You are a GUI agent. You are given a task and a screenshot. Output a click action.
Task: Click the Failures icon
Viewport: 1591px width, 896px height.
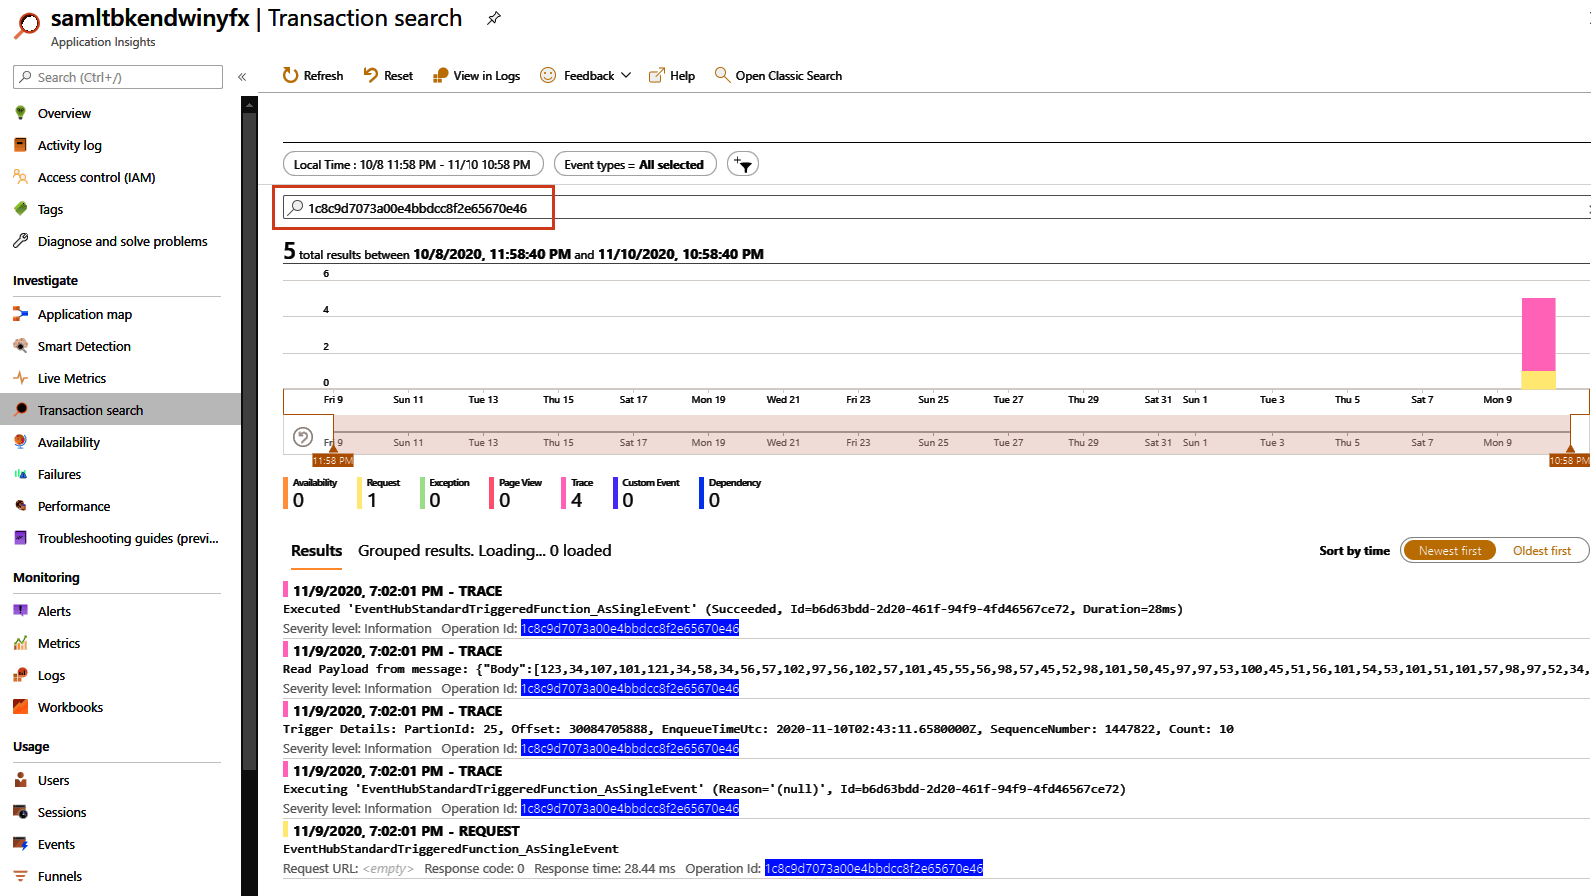20,474
